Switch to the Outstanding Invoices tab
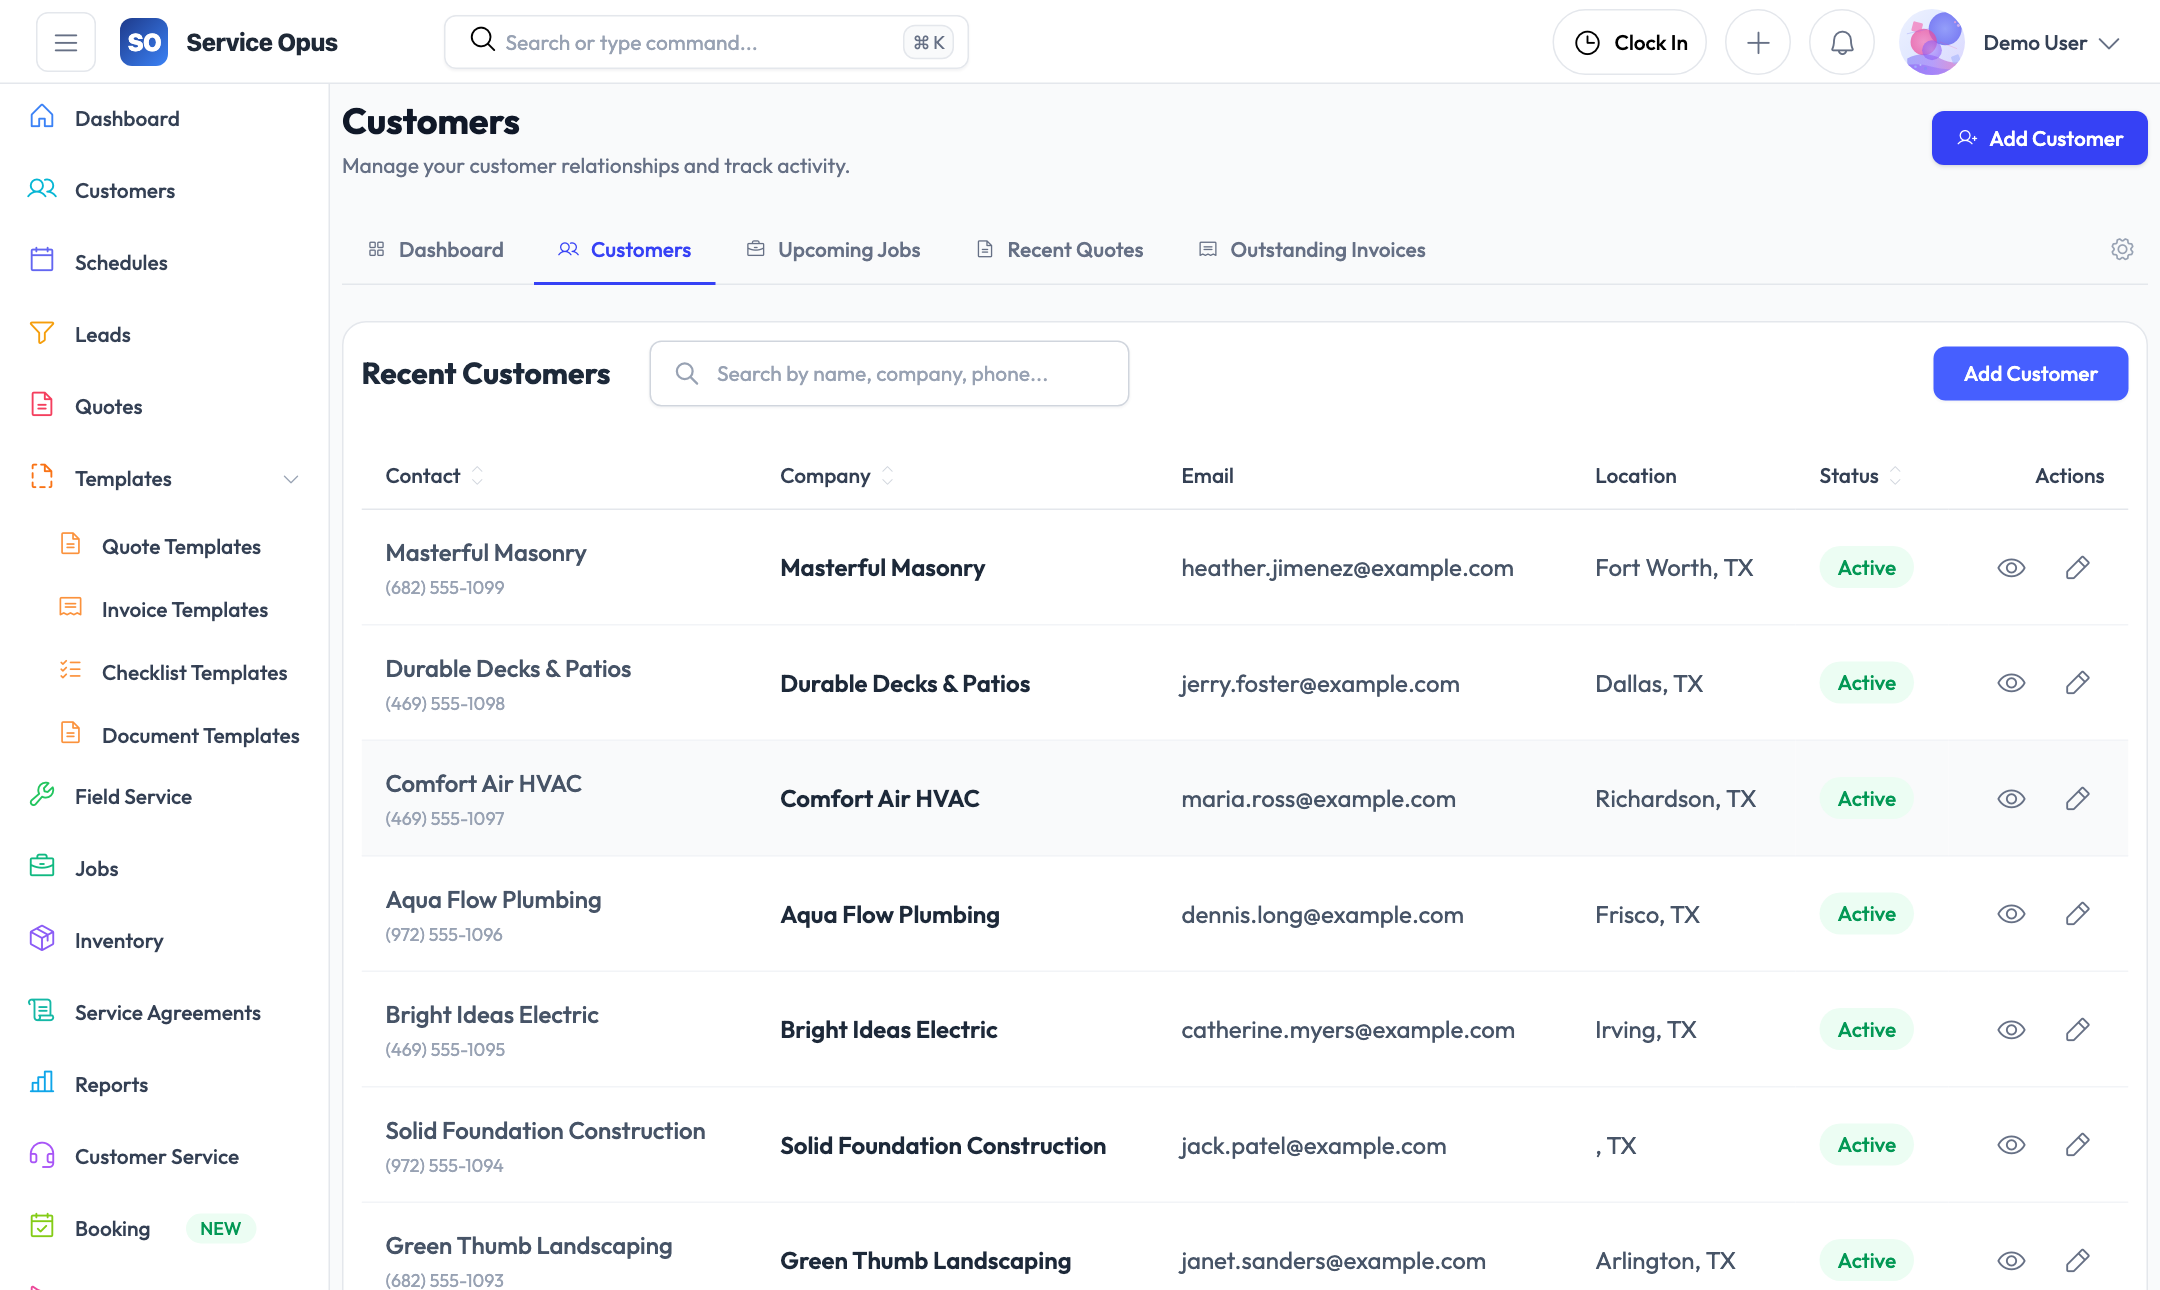The image size is (2160, 1290). coord(1328,249)
